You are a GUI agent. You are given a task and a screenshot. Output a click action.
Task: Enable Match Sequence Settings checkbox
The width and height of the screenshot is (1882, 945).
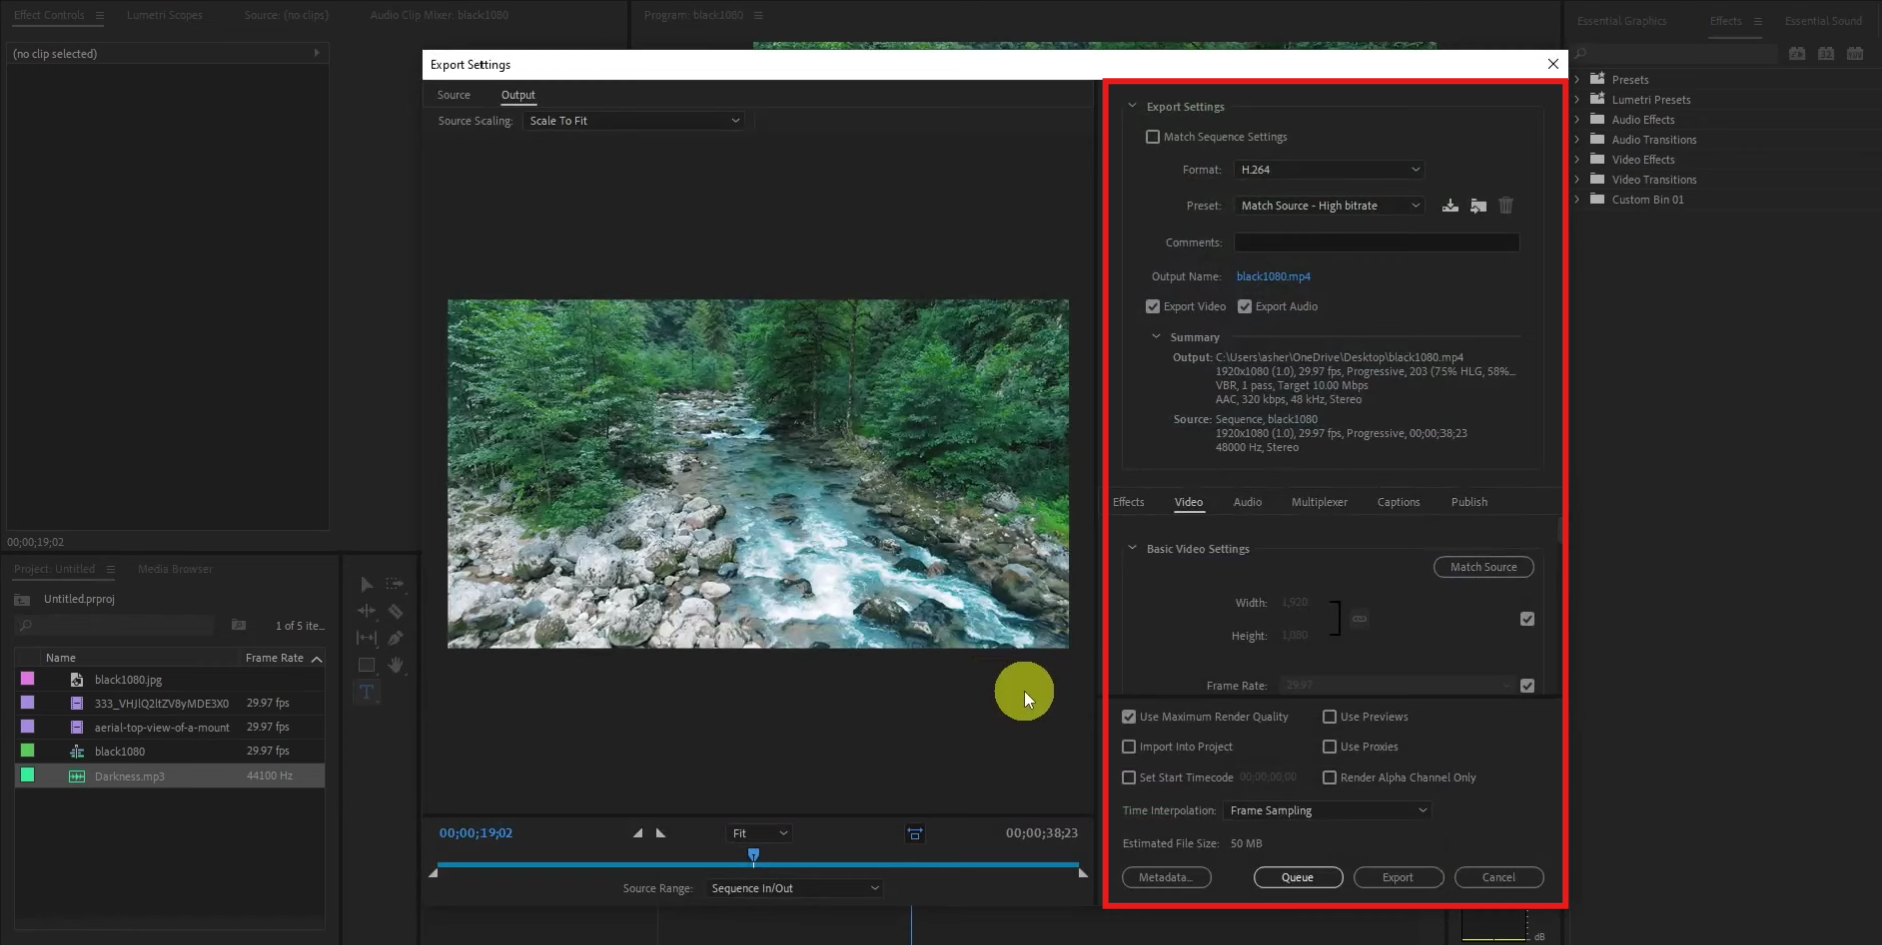pyautogui.click(x=1153, y=137)
